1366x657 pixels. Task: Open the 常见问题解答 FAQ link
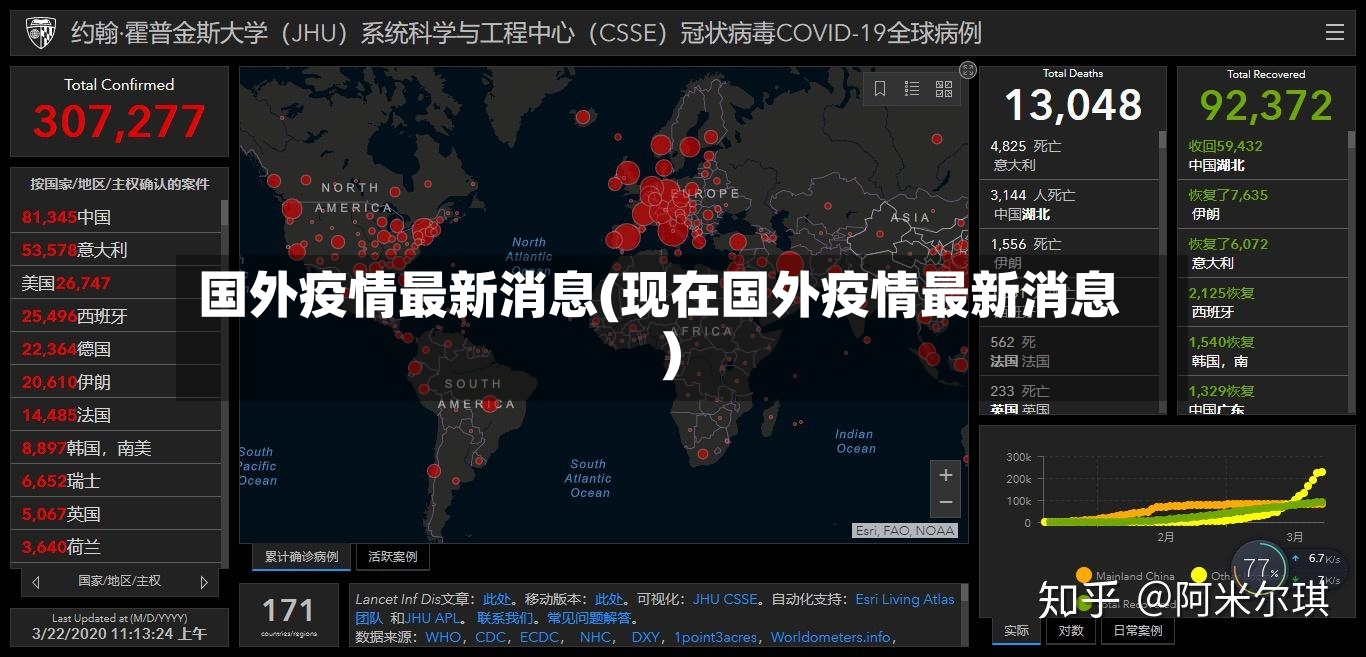click(x=588, y=618)
